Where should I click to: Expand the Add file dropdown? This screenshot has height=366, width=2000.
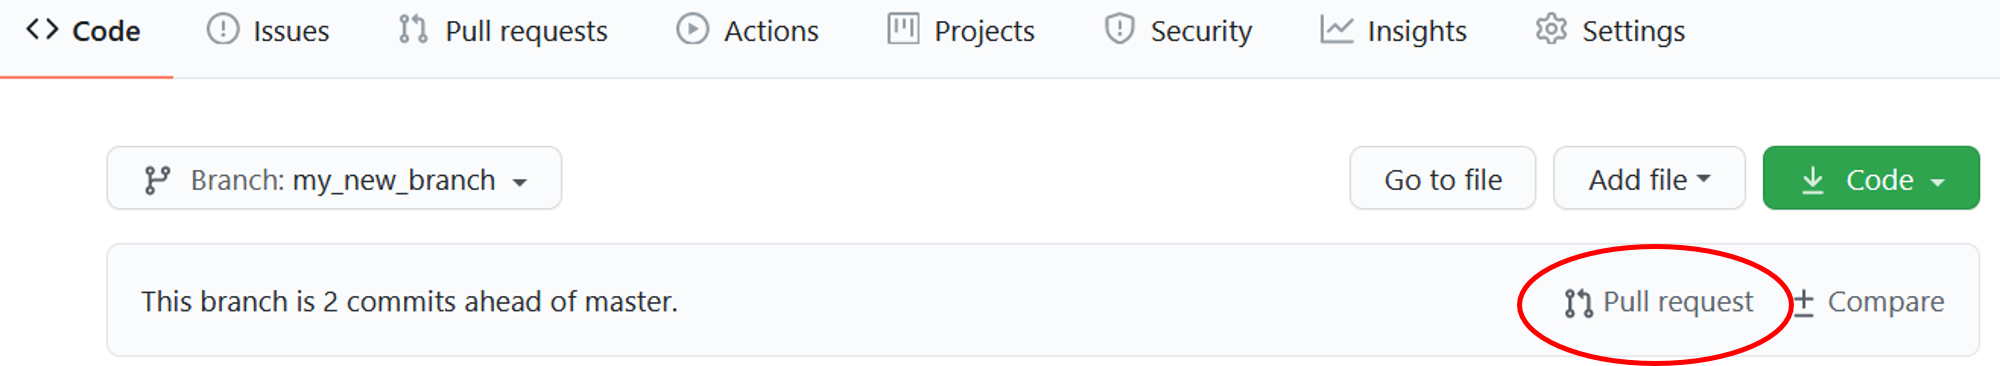click(1649, 178)
